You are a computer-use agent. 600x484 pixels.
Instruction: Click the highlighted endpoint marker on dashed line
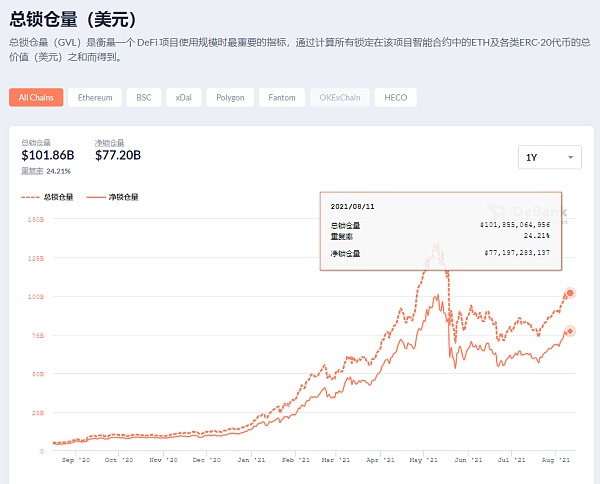click(570, 293)
